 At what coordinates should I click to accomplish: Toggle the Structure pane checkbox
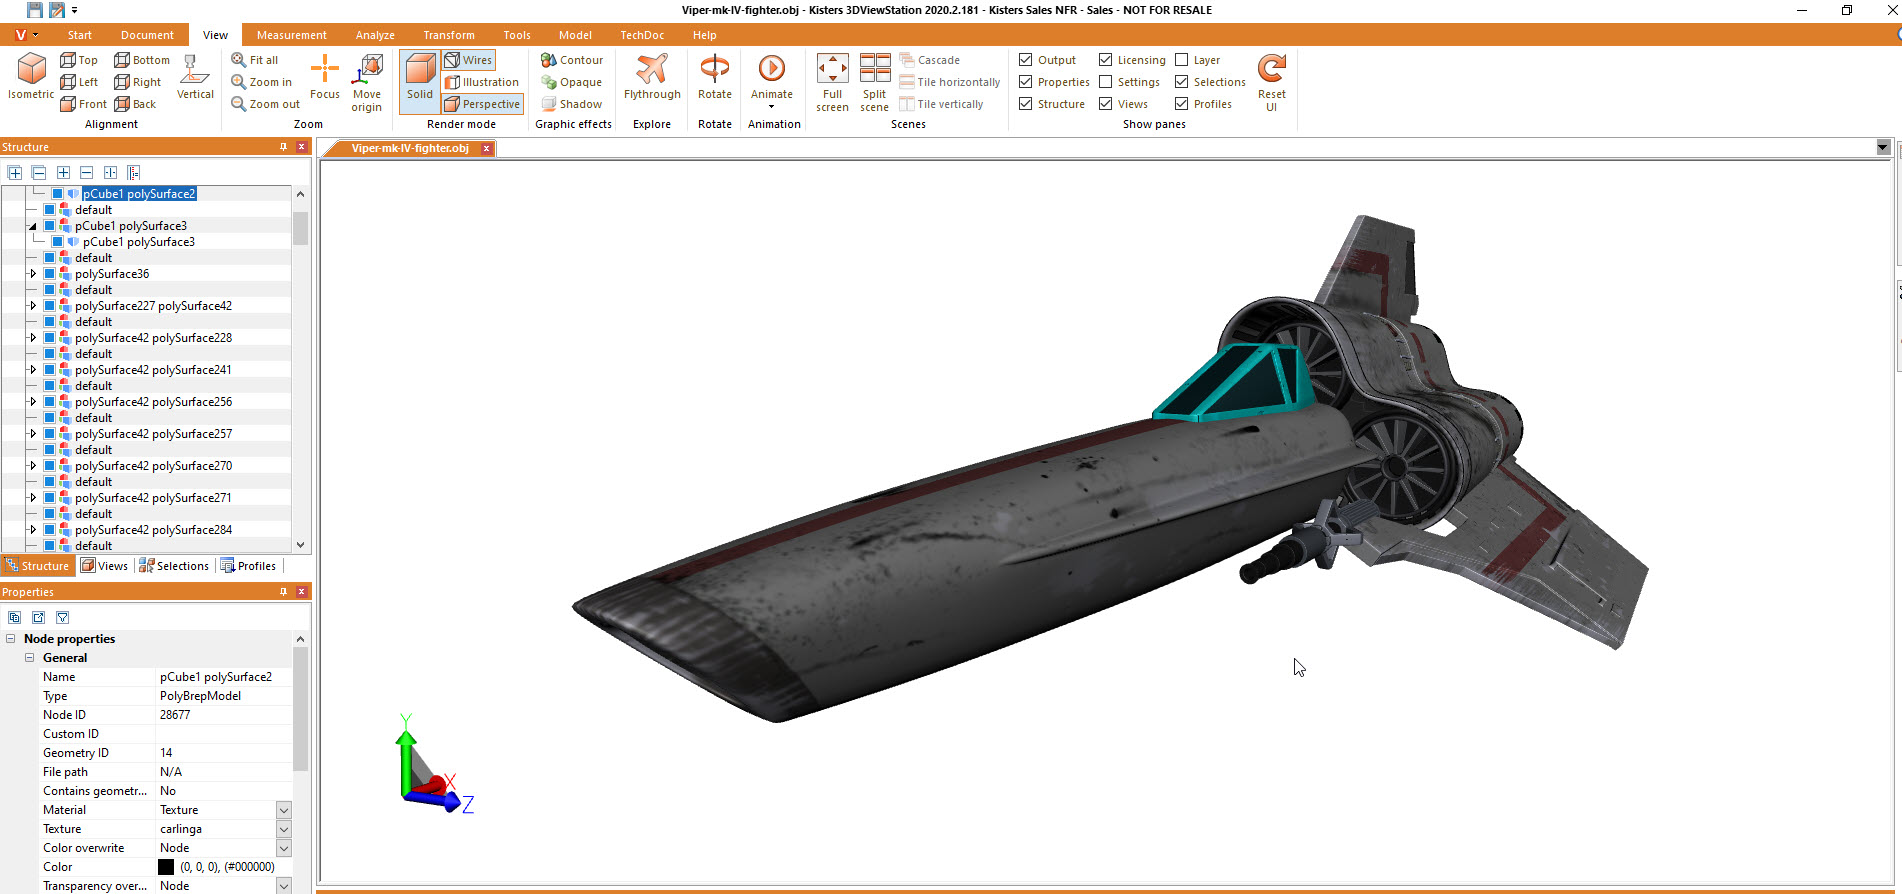click(1026, 104)
